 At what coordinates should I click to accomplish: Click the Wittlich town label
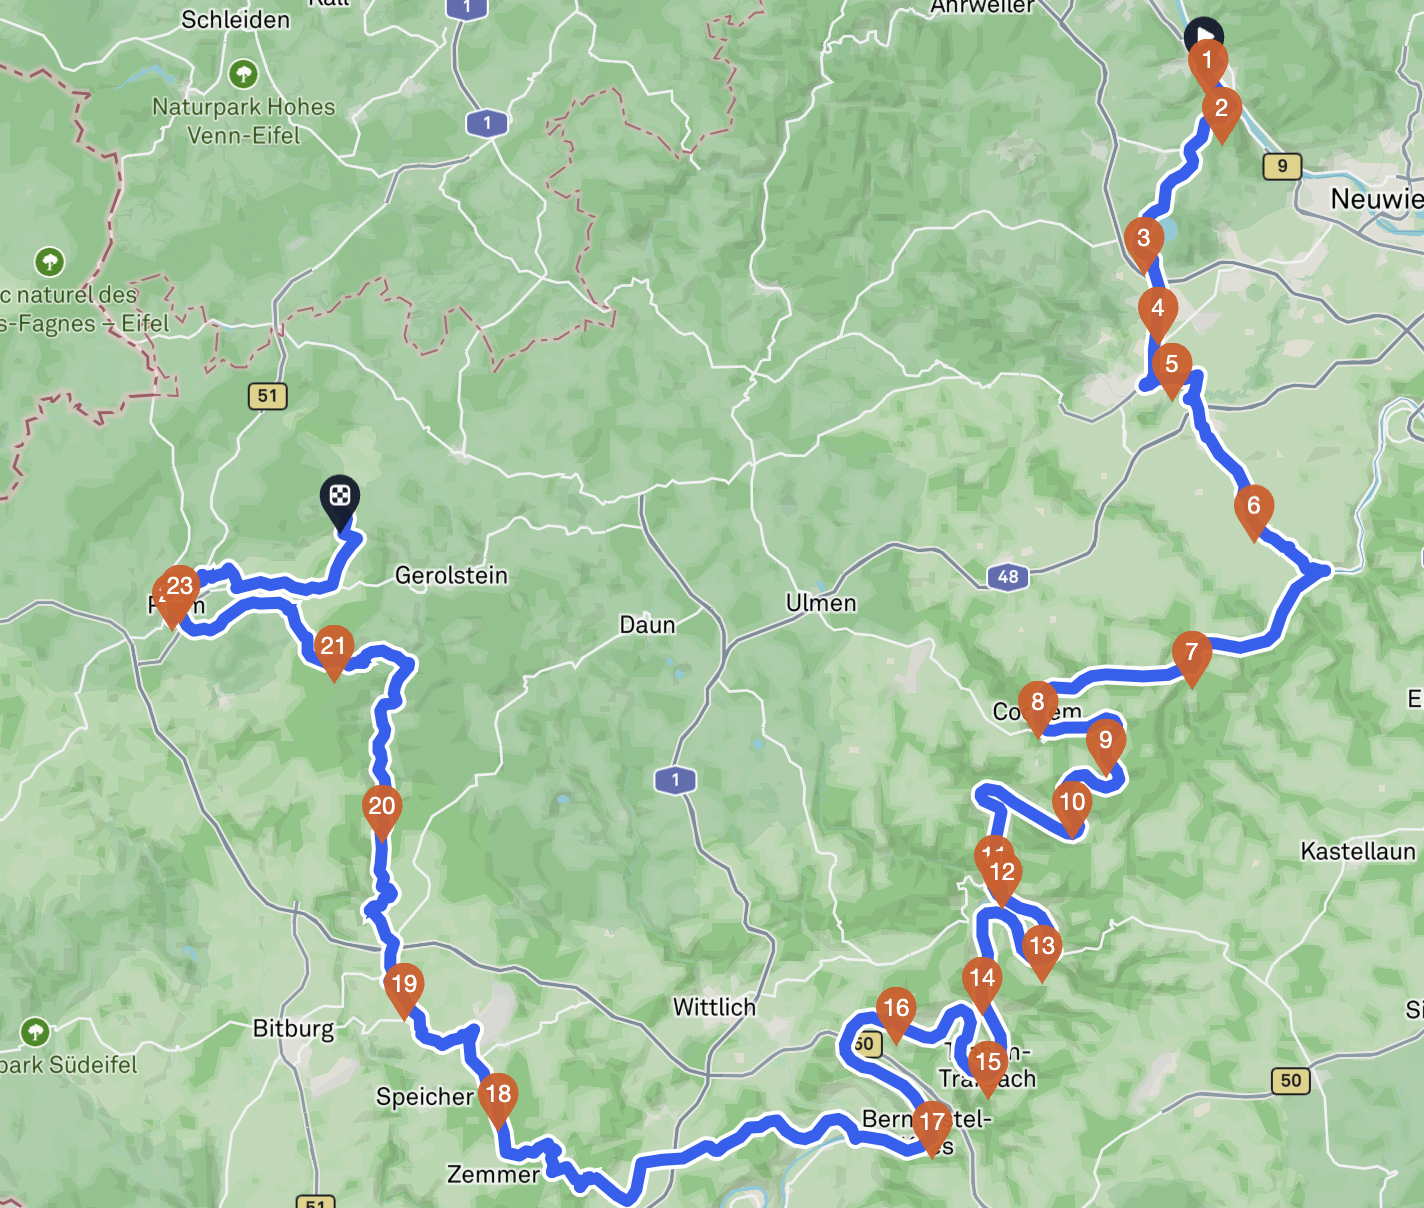click(x=714, y=1007)
